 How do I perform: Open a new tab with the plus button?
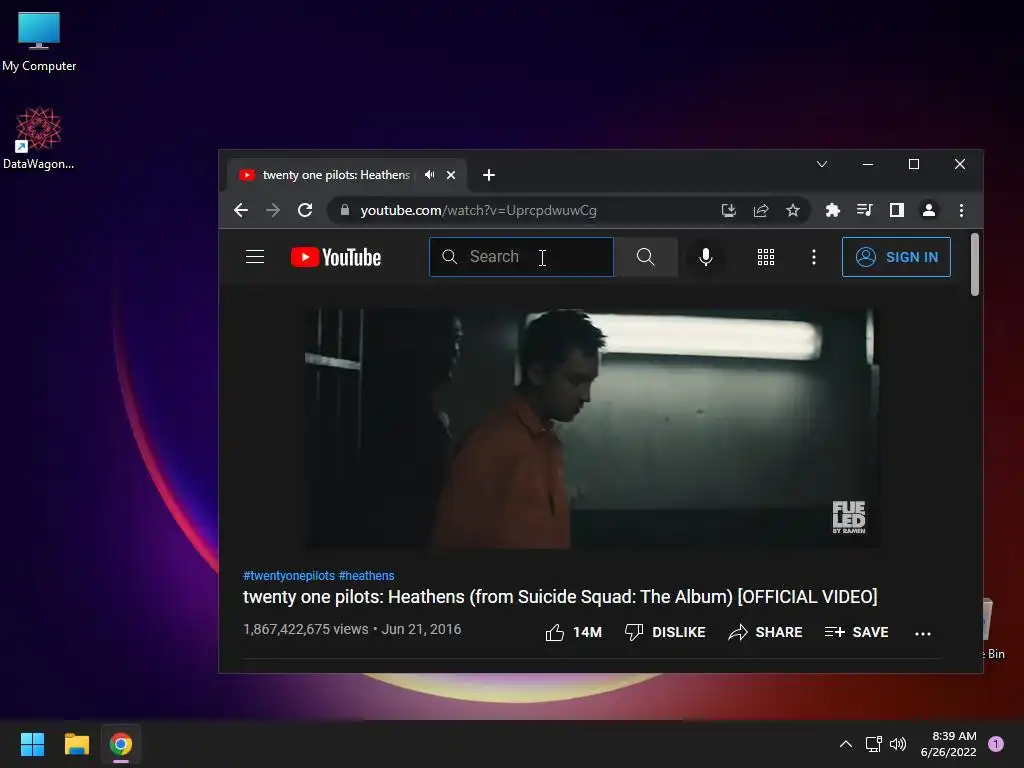coord(488,175)
